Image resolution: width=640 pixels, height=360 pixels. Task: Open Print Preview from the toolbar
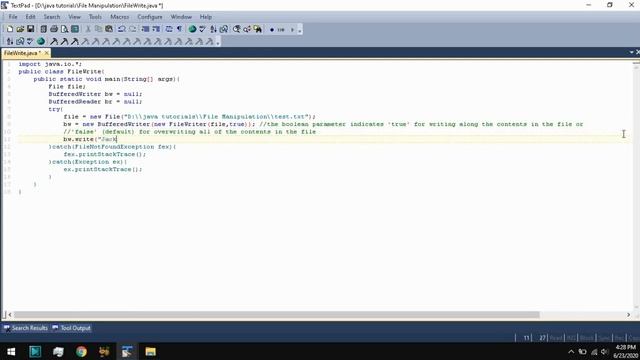pyautogui.click(x=64, y=29)
